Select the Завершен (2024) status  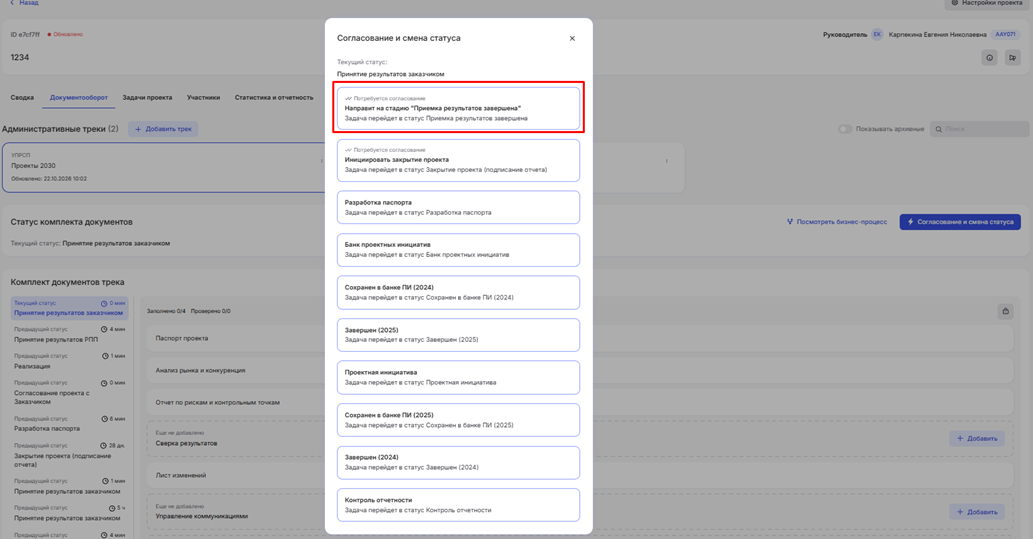pyautogui.click(x=459, y=463)
